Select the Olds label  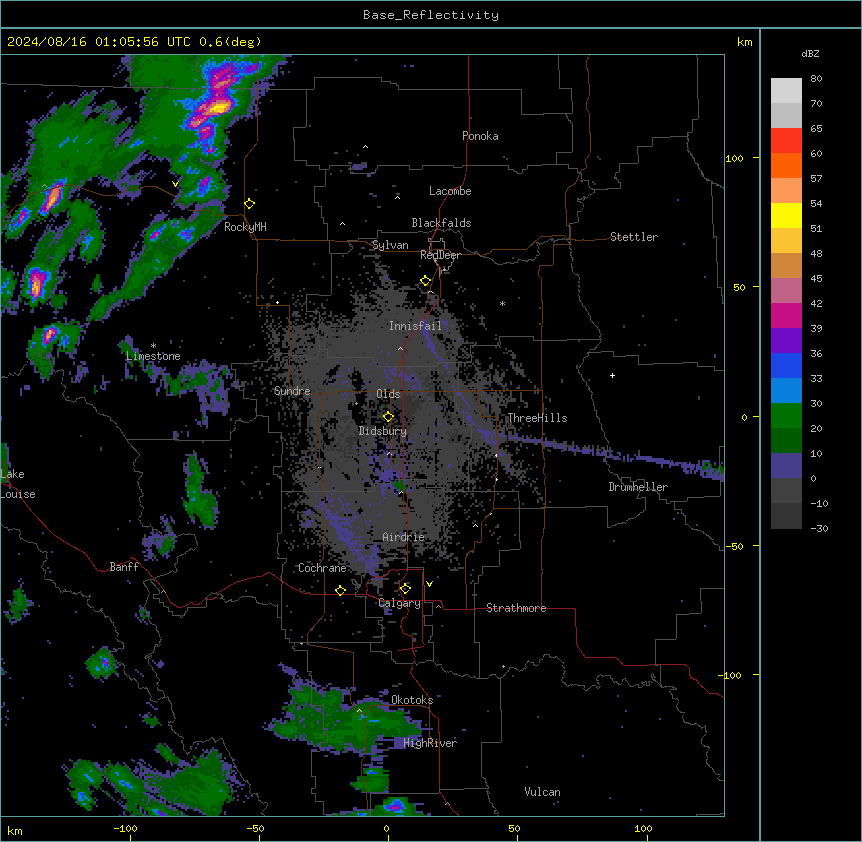point(388,394)
